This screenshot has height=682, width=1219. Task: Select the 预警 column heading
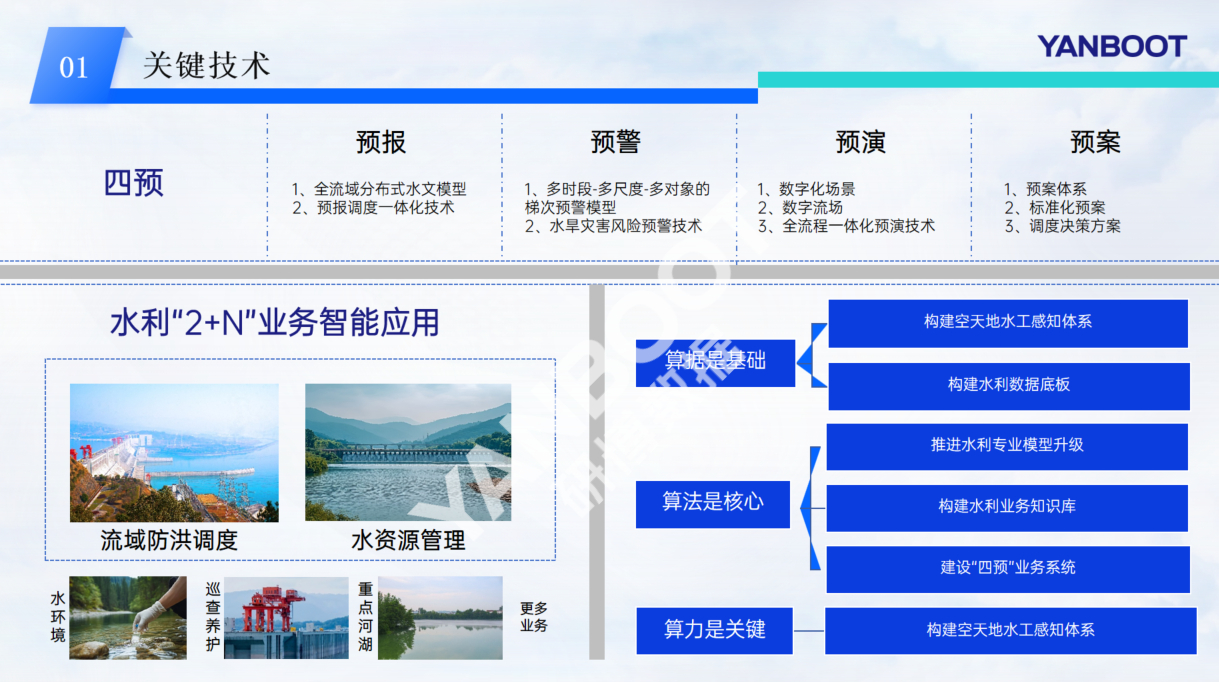(x=615, y=142)
